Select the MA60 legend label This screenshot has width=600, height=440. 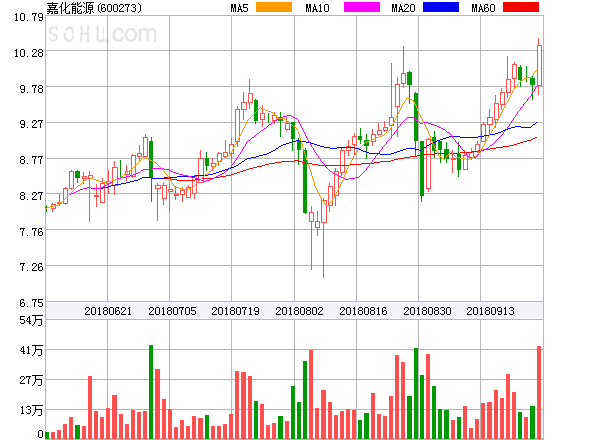click(x=482, y=8)
